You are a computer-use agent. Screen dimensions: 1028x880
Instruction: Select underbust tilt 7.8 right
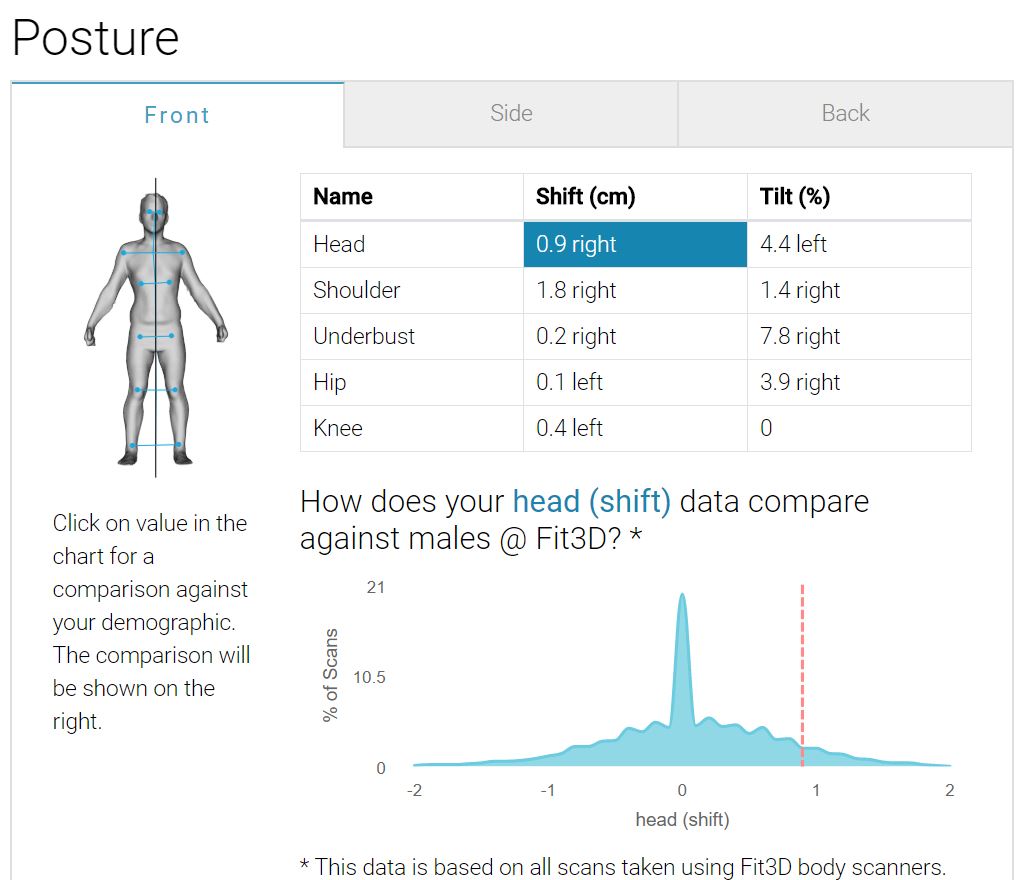pos(858,336)
